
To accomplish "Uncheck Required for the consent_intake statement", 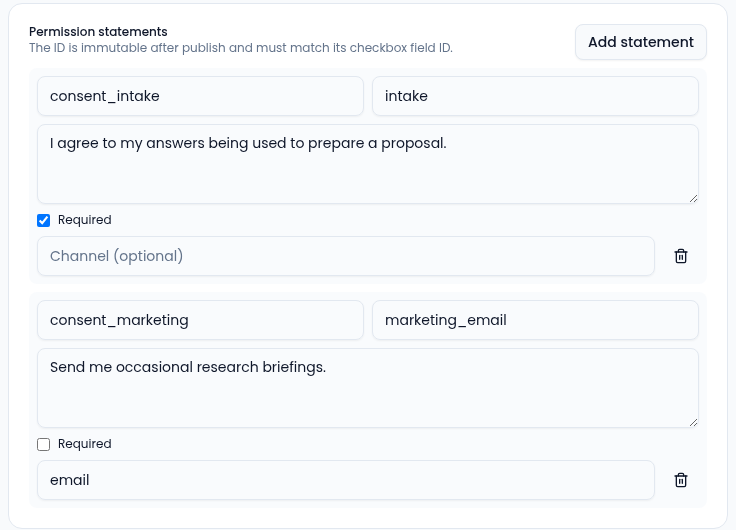I will coord(44,220).
